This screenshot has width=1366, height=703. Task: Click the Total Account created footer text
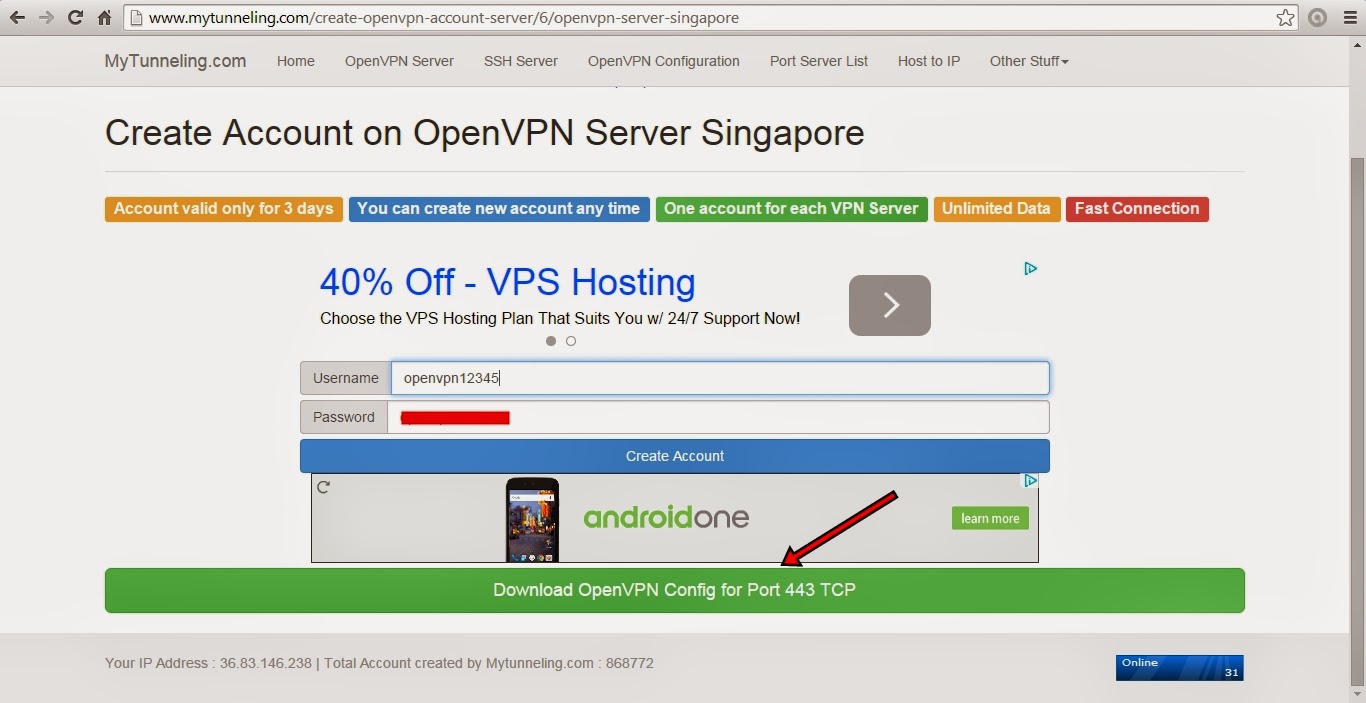point(489,663)
